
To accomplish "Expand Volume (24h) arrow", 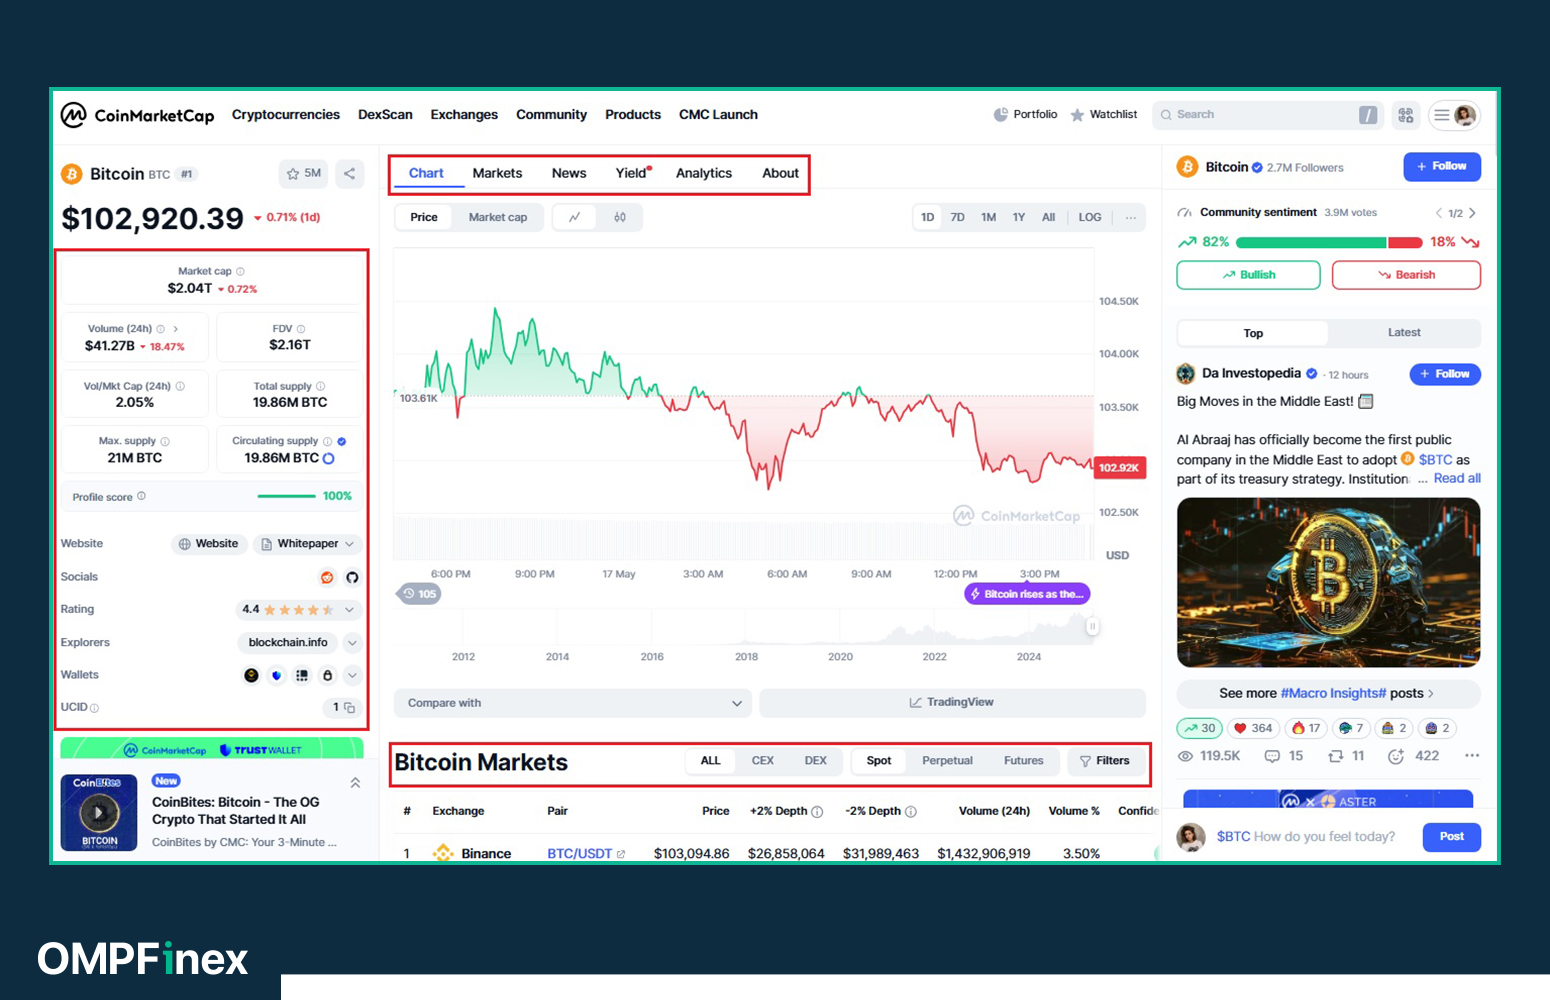I will click(x=176, y=329).
